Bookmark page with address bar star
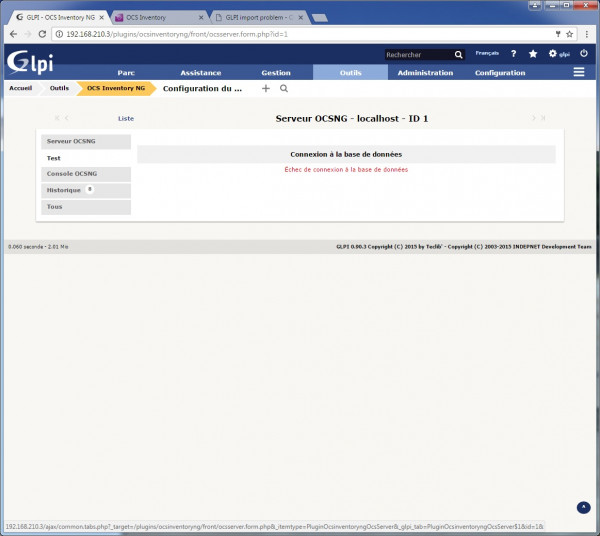 coord(569,34)
